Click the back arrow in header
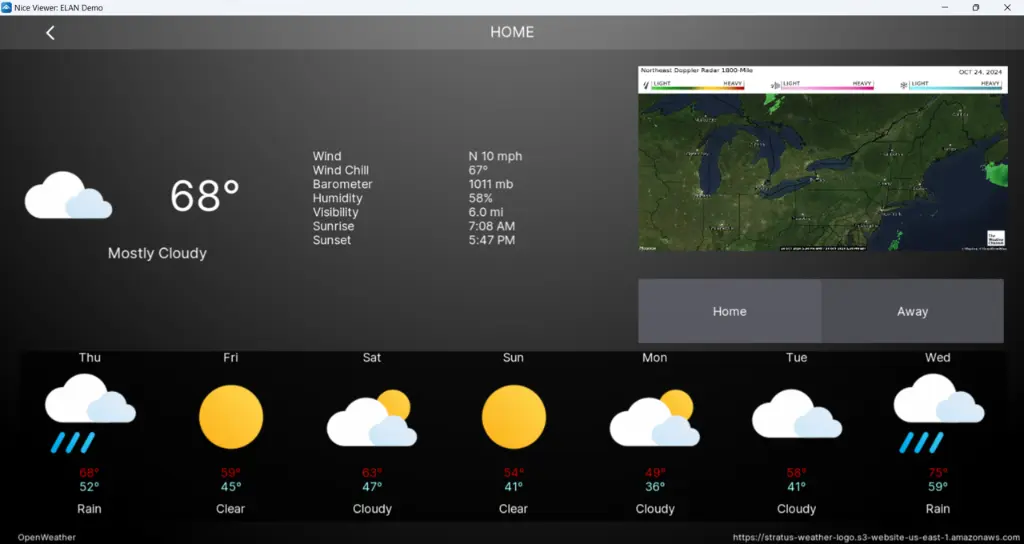 50,32
